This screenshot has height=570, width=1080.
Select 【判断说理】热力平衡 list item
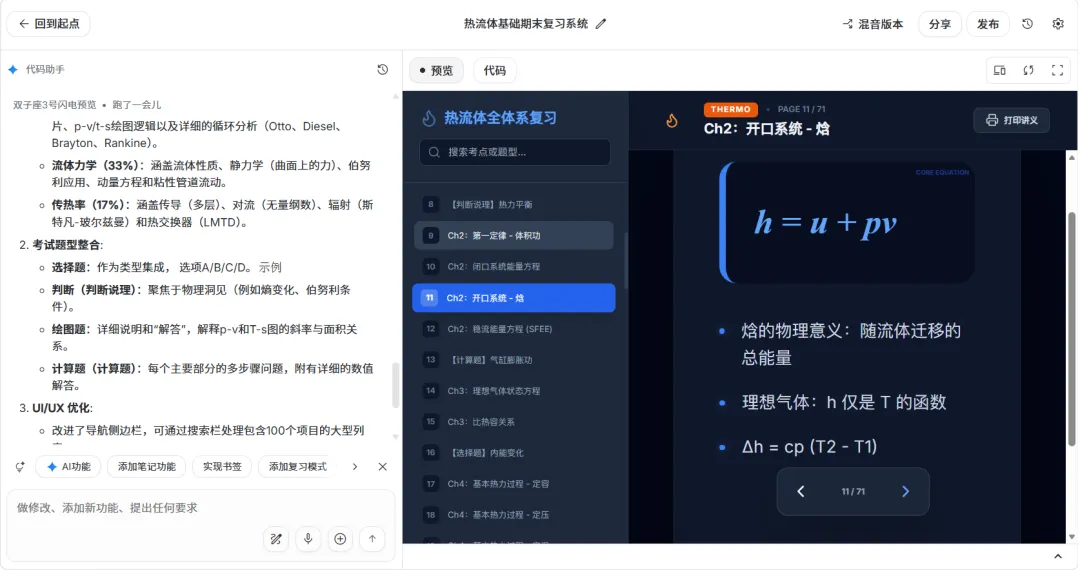pos(513,204)
